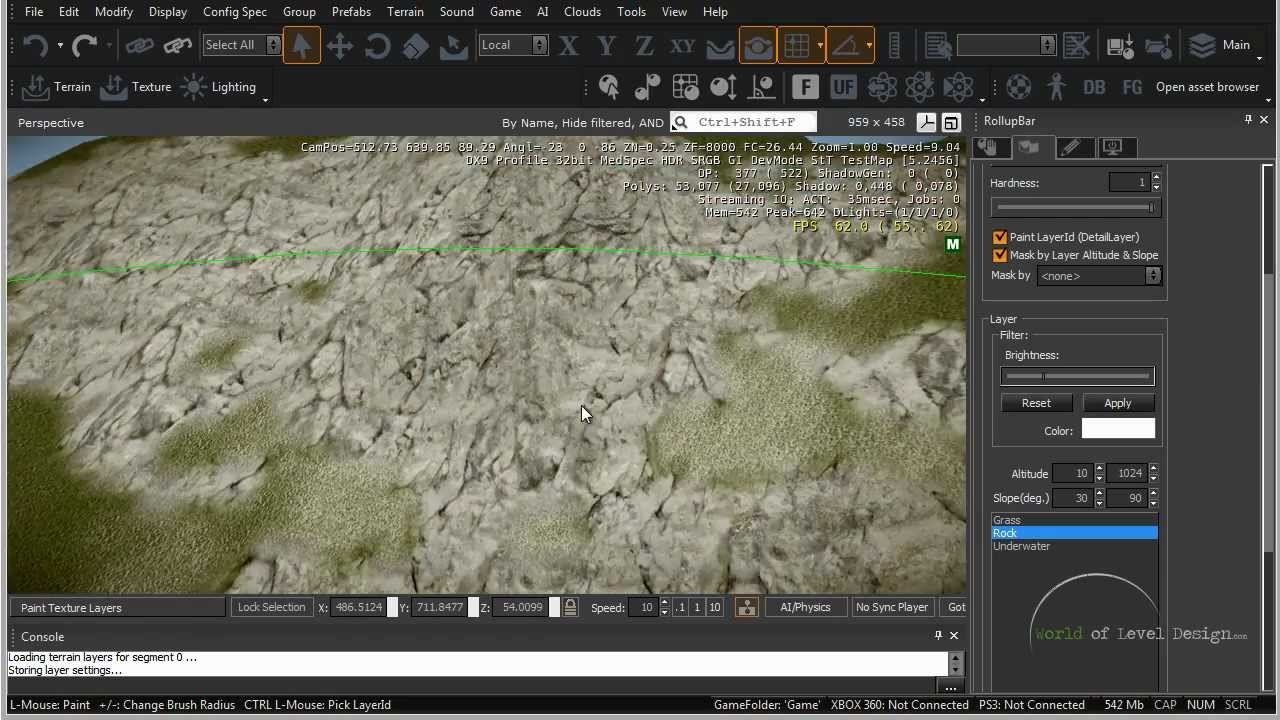This screenshot has width=1280, height=720.
Task: Click the Undo arrow icon
Action: click(36, 45)
